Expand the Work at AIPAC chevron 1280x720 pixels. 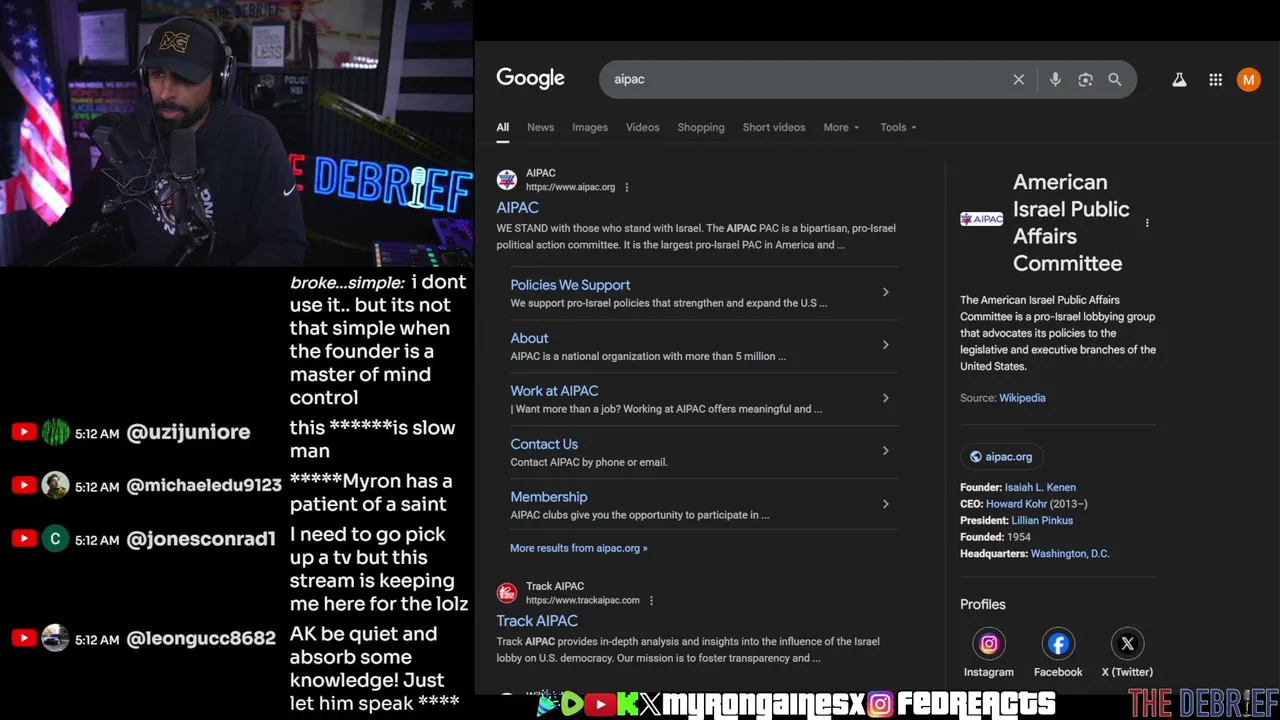tap(885, 398)
